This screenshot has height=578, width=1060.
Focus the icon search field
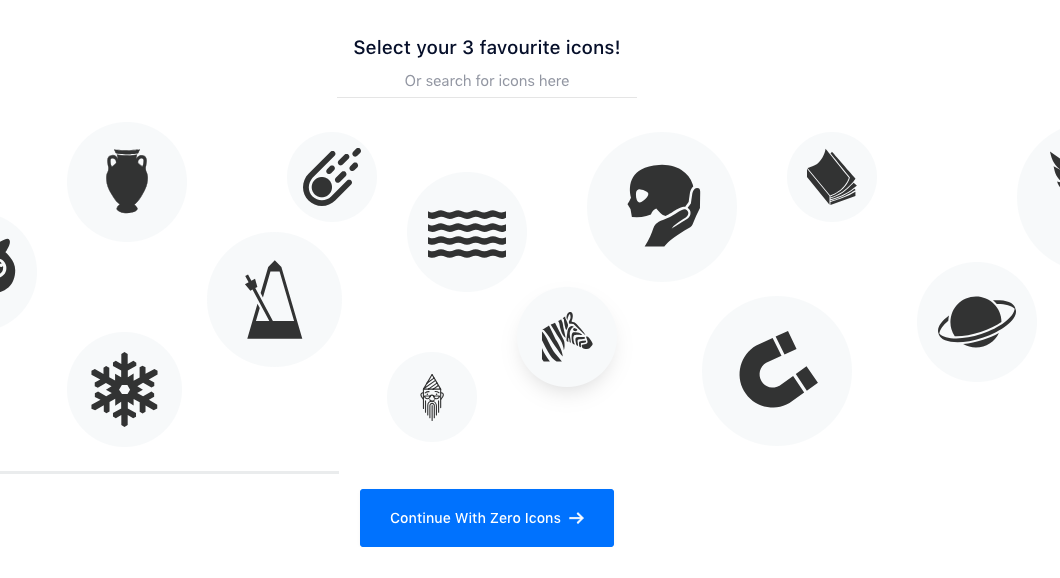click(x=487, y=81)
